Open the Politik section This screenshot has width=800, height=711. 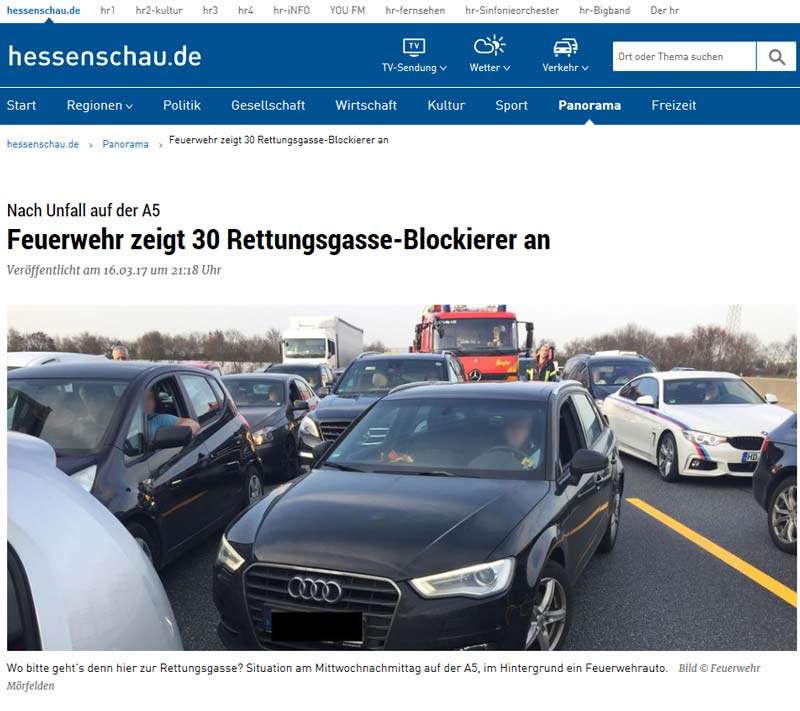coord(182,106)
